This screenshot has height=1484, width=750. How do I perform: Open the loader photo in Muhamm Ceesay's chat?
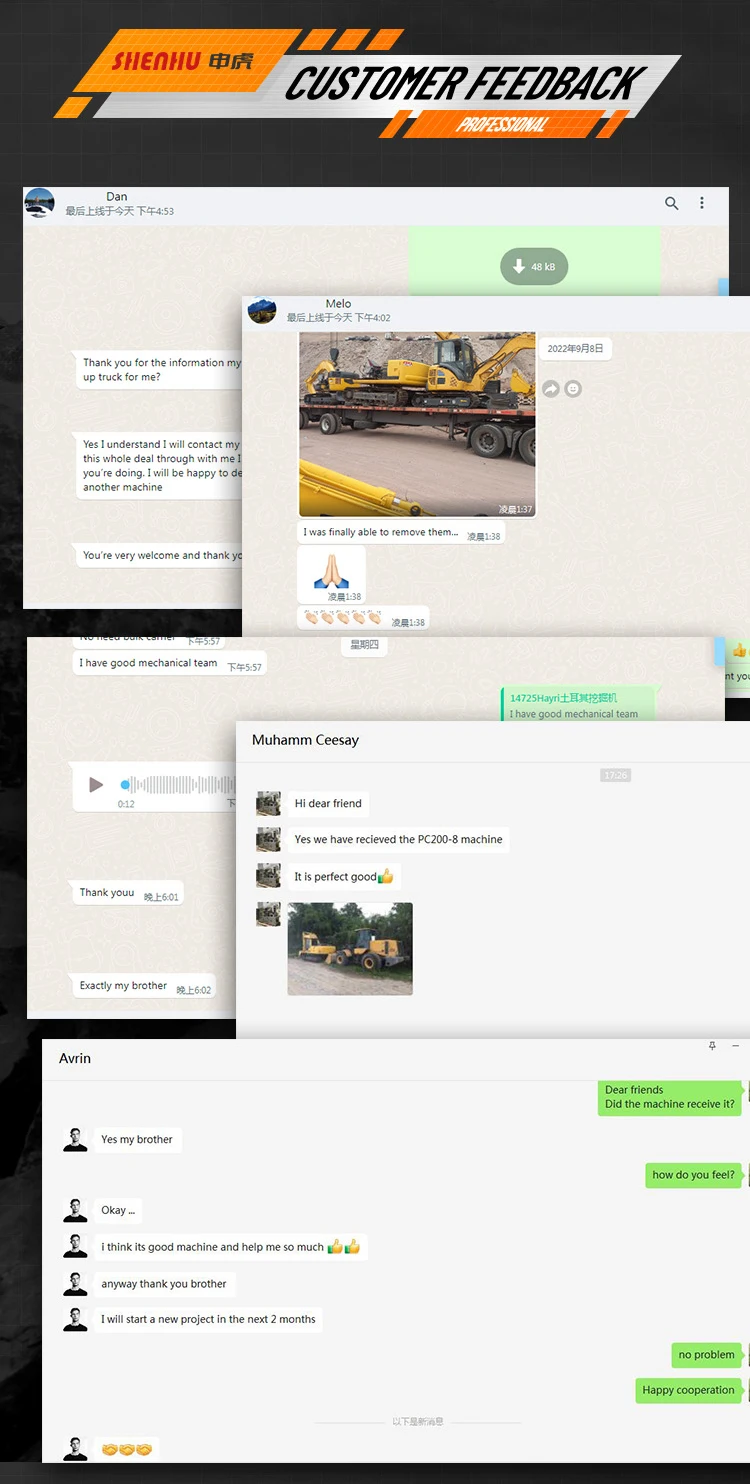coord(350,949)
